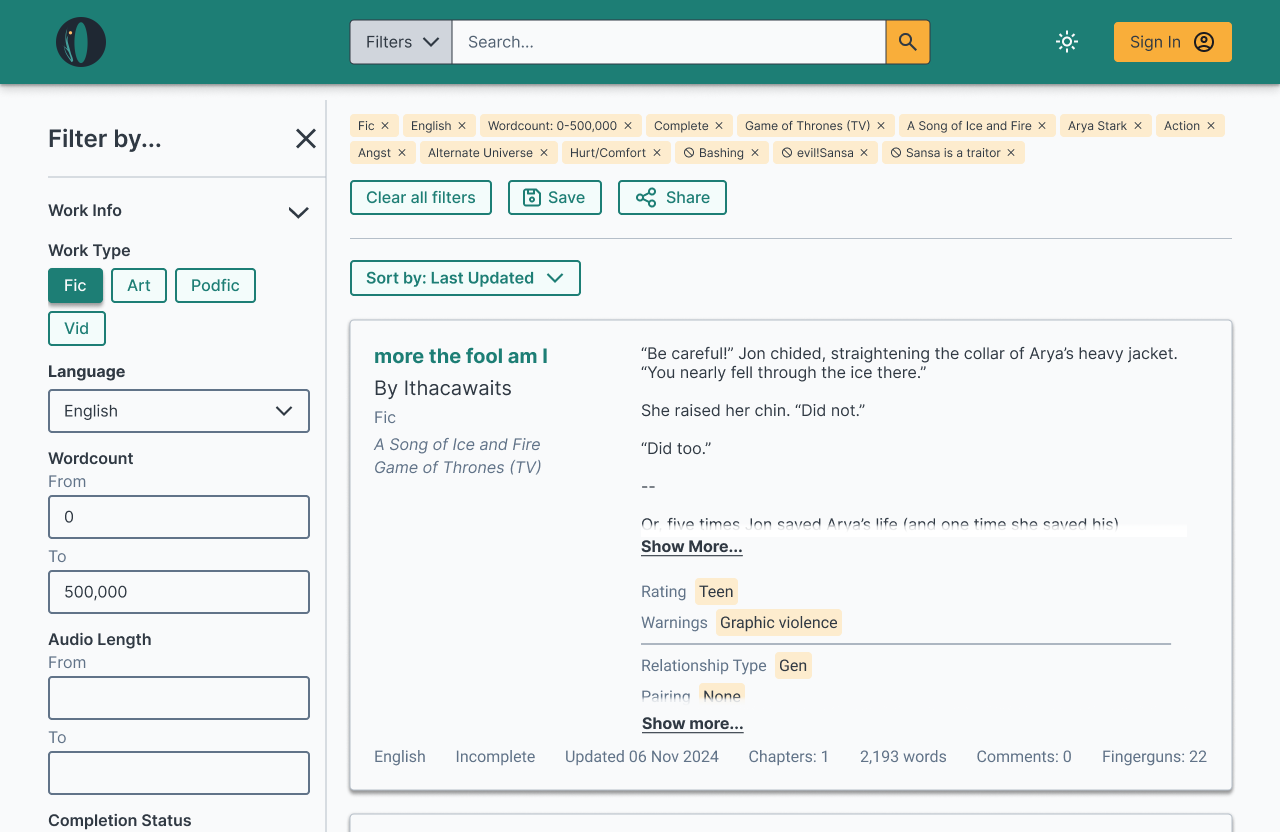The image size is (1280, 832).
Task: Remove the English filter chip
Action: point(462,126)
